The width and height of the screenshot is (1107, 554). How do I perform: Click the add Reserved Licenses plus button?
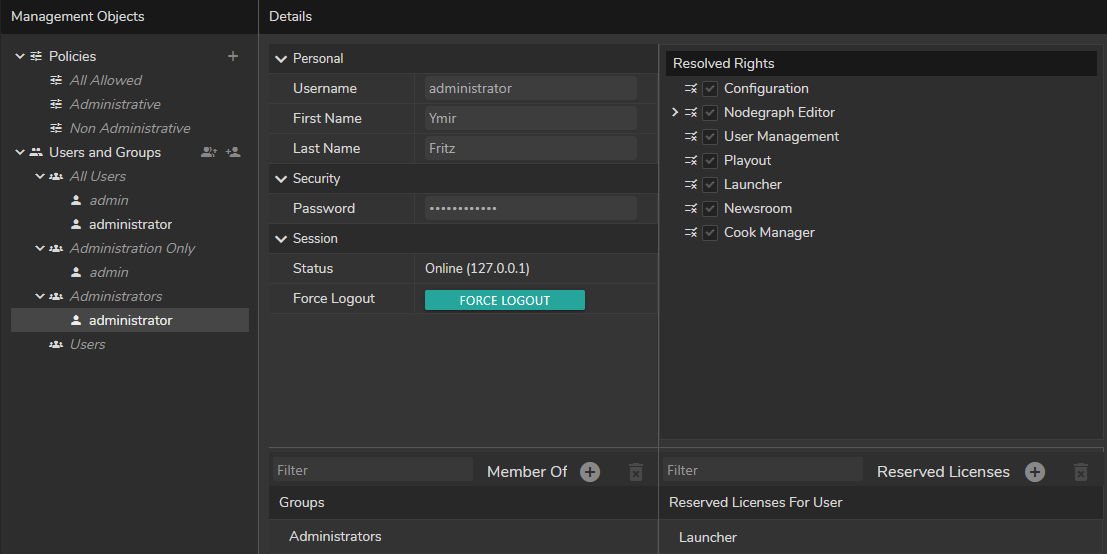pyautogui.click(x=1035, y=472)
